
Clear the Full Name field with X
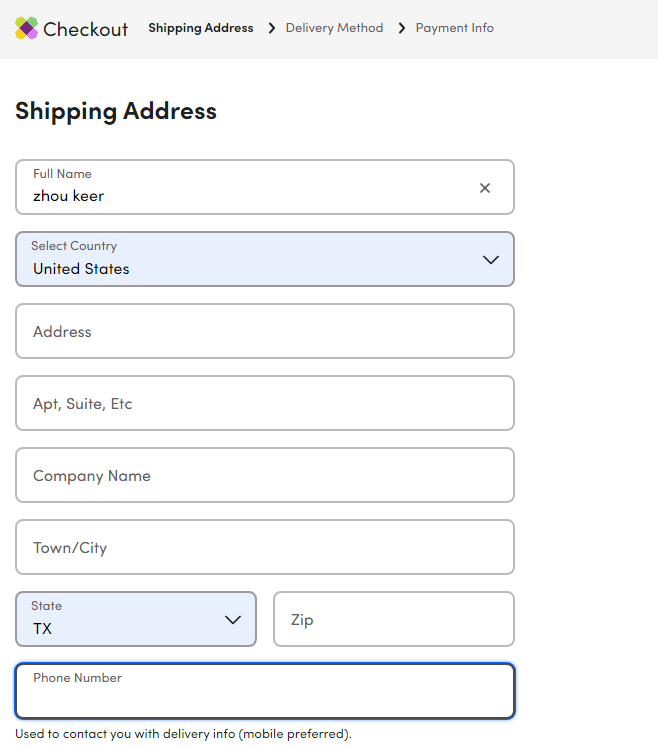(x=485, y=188)
